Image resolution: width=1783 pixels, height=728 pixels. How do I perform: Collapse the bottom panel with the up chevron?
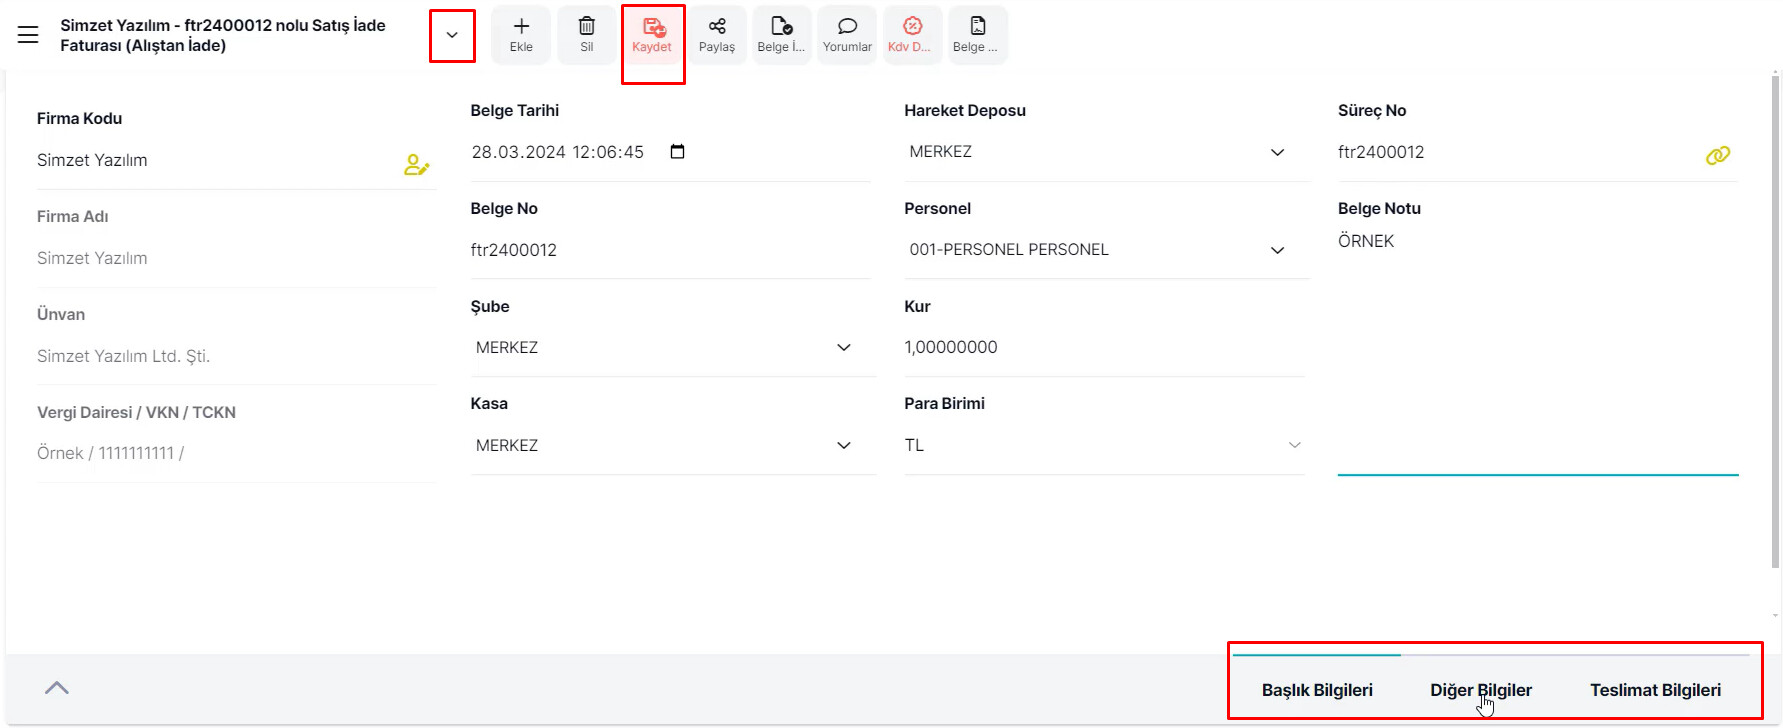point(57,688)
